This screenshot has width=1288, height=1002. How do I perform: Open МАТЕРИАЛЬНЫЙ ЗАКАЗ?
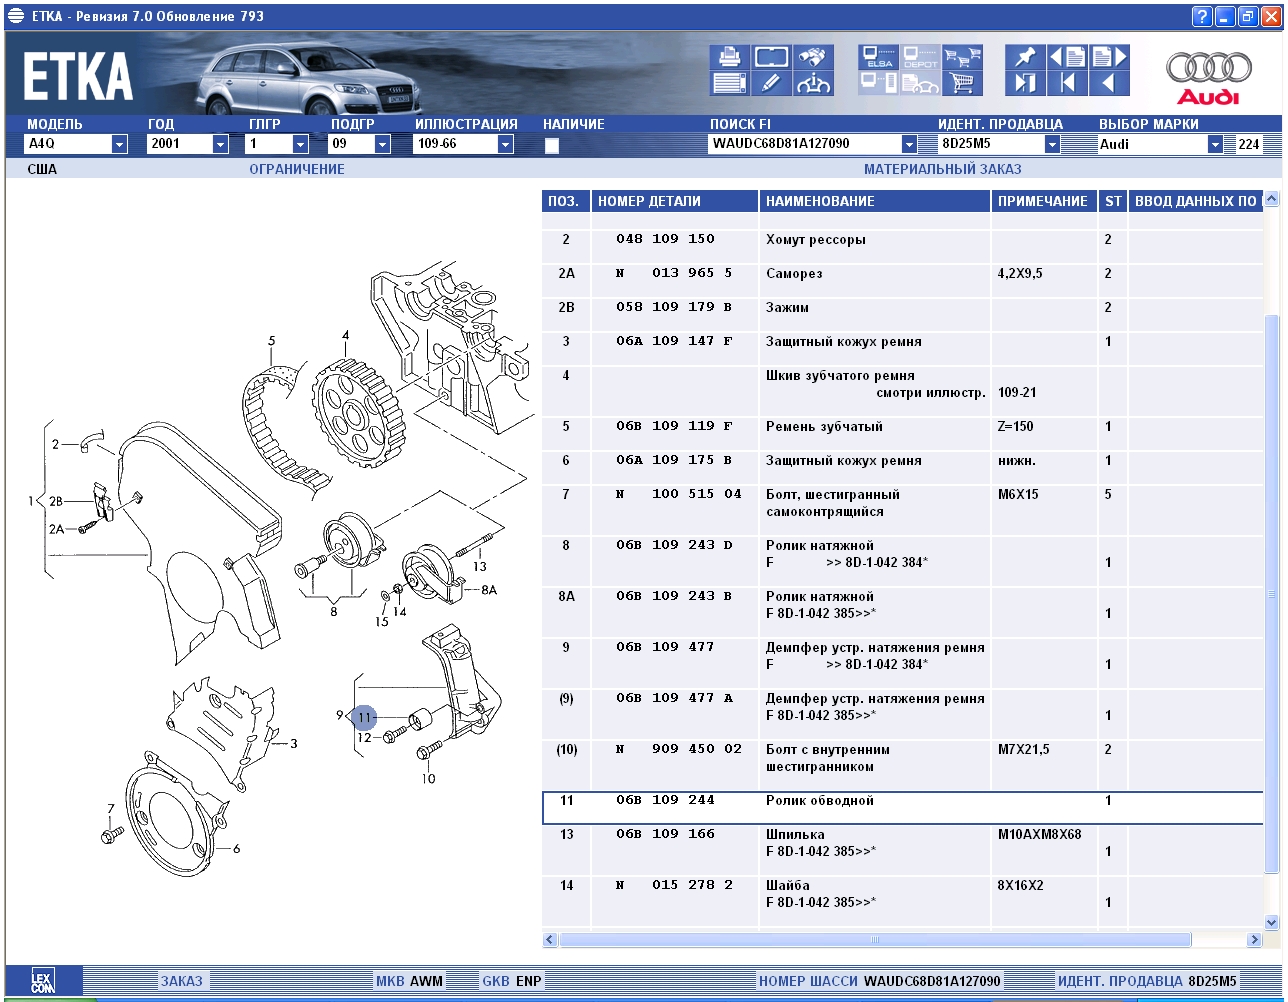(943, 169)
